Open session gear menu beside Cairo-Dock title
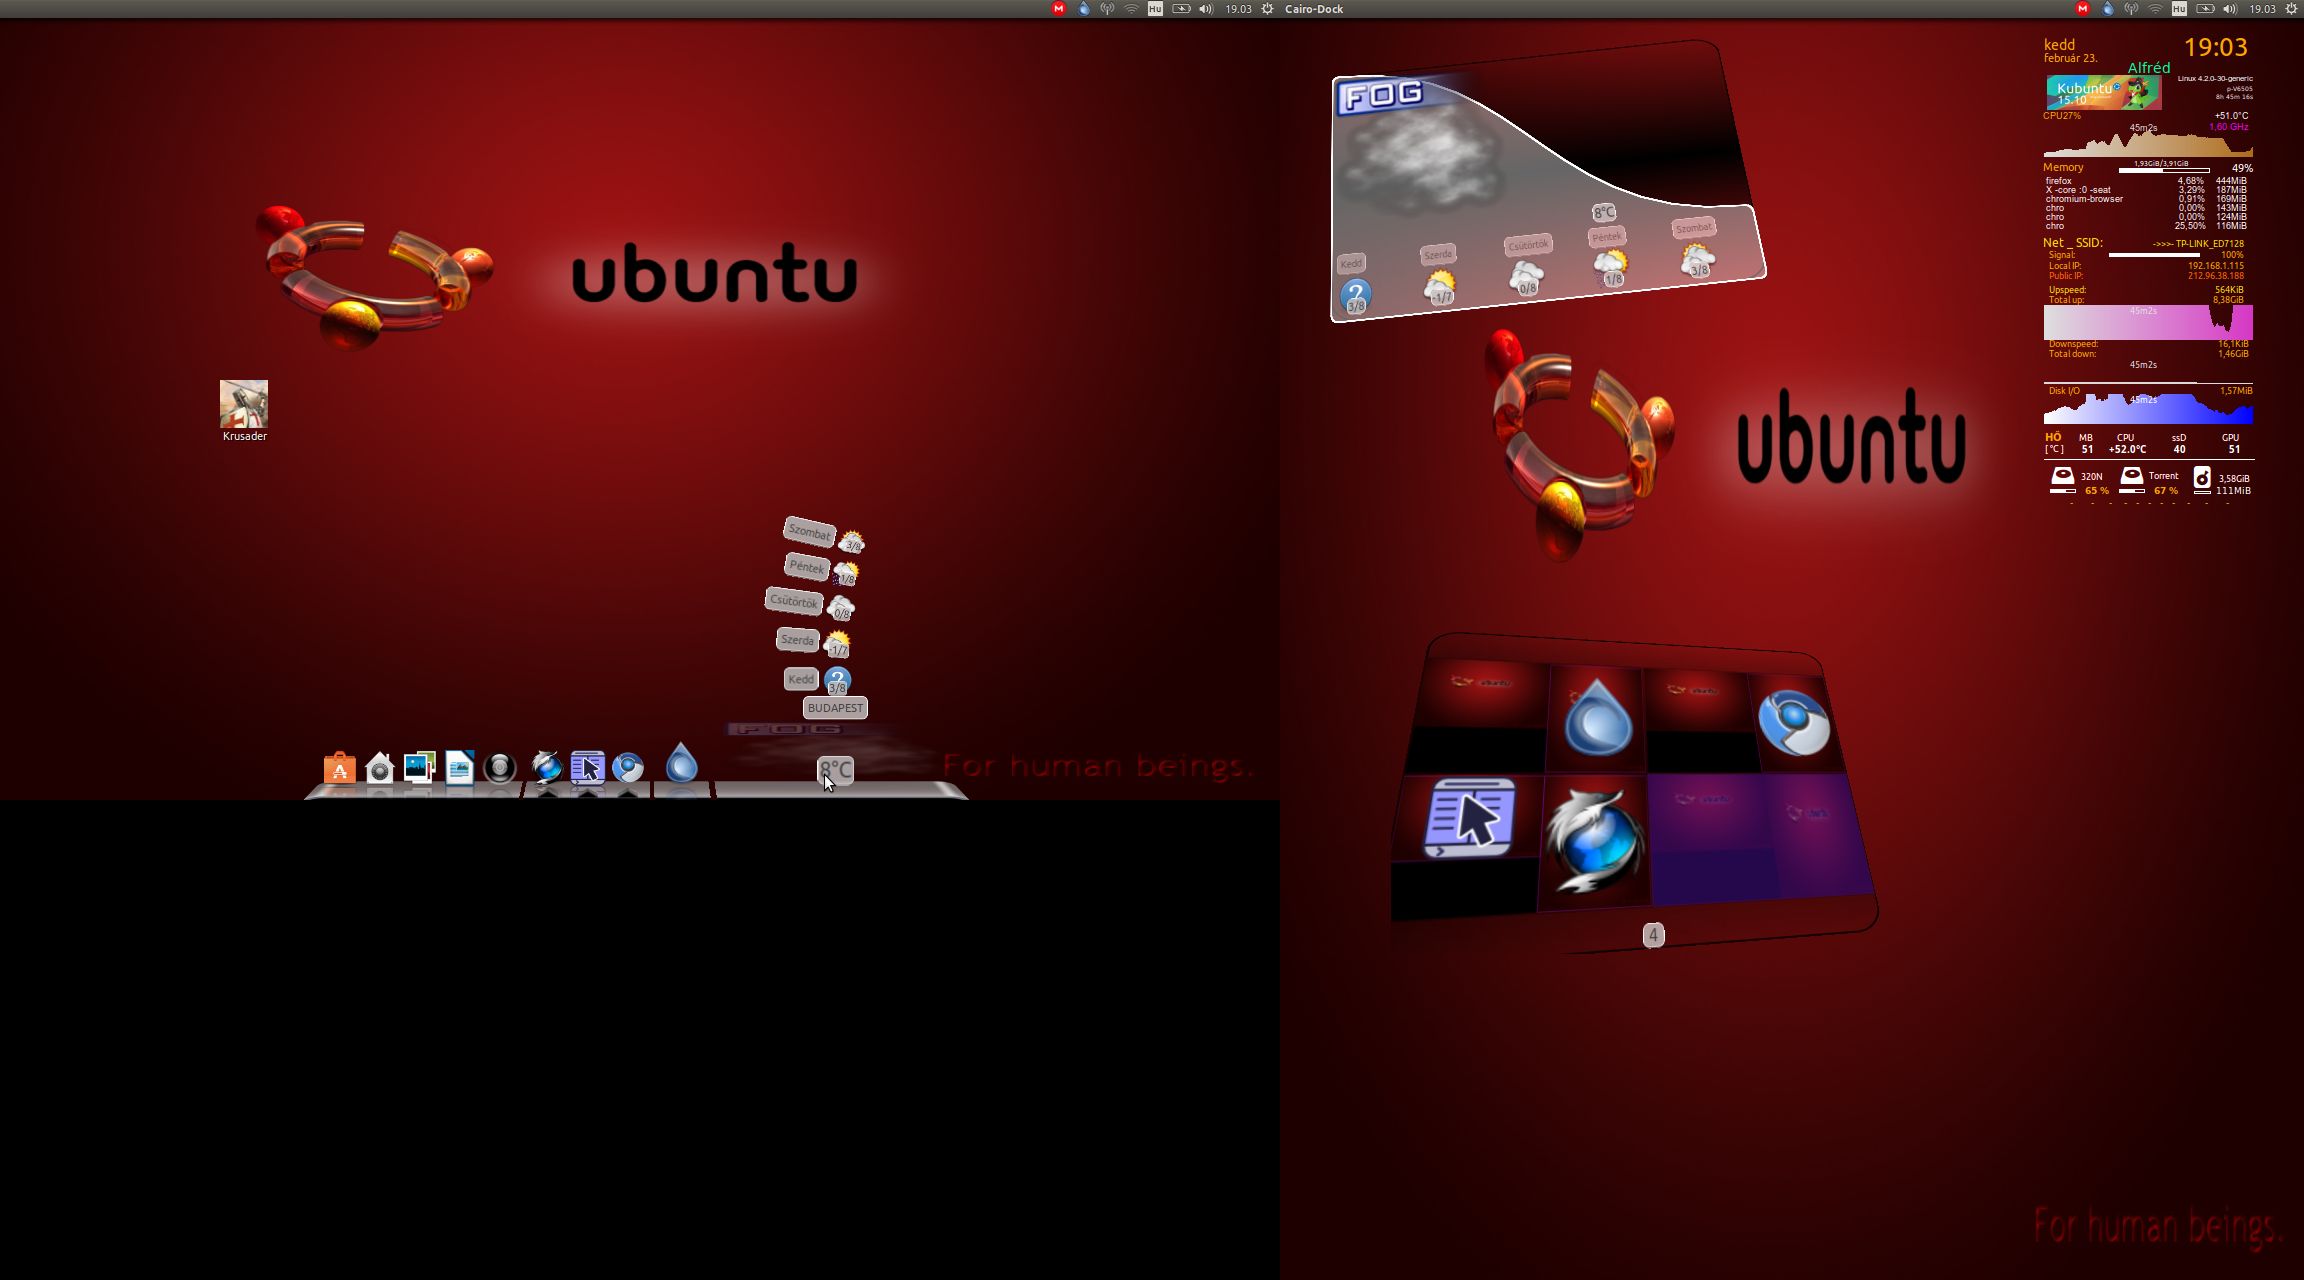 [x=1267, y=9]
